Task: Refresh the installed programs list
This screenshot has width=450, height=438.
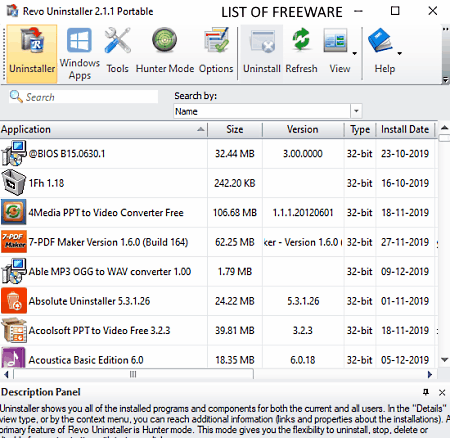Action: (301, 53)
